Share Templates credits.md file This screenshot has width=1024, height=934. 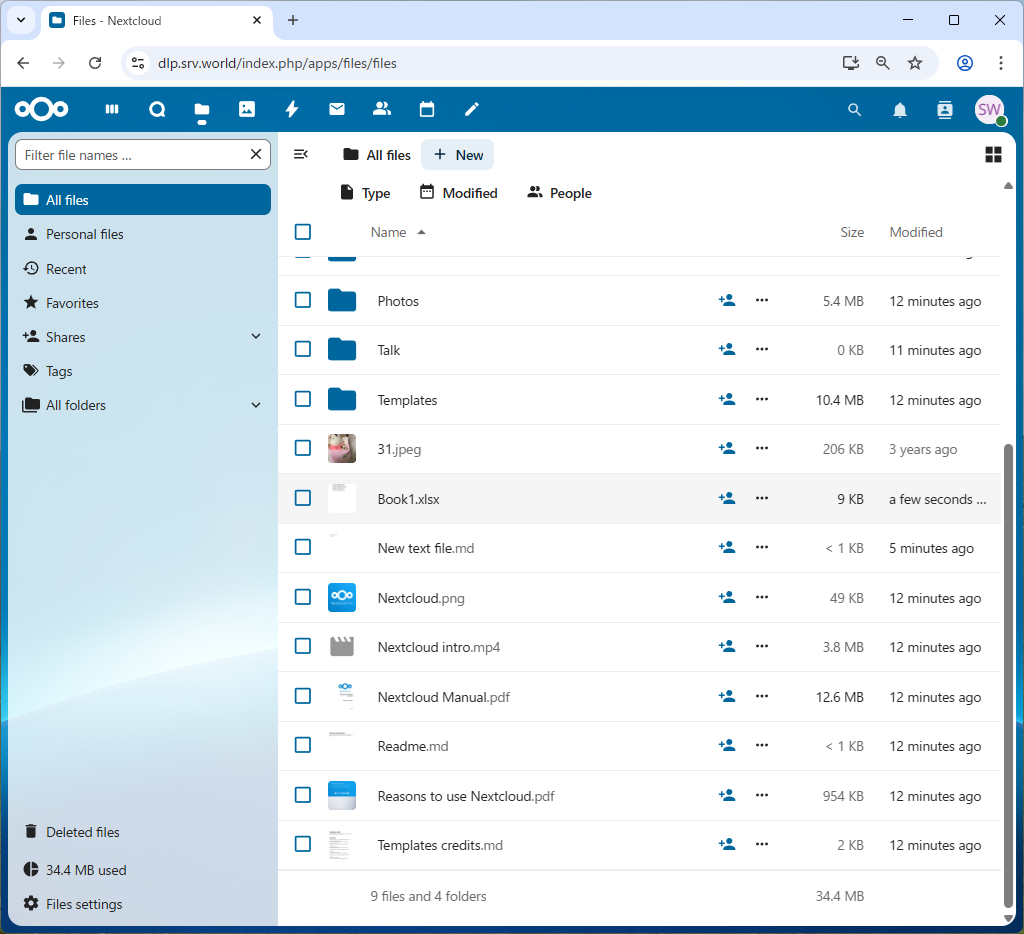pyautogui.click(x=727, y=844)
